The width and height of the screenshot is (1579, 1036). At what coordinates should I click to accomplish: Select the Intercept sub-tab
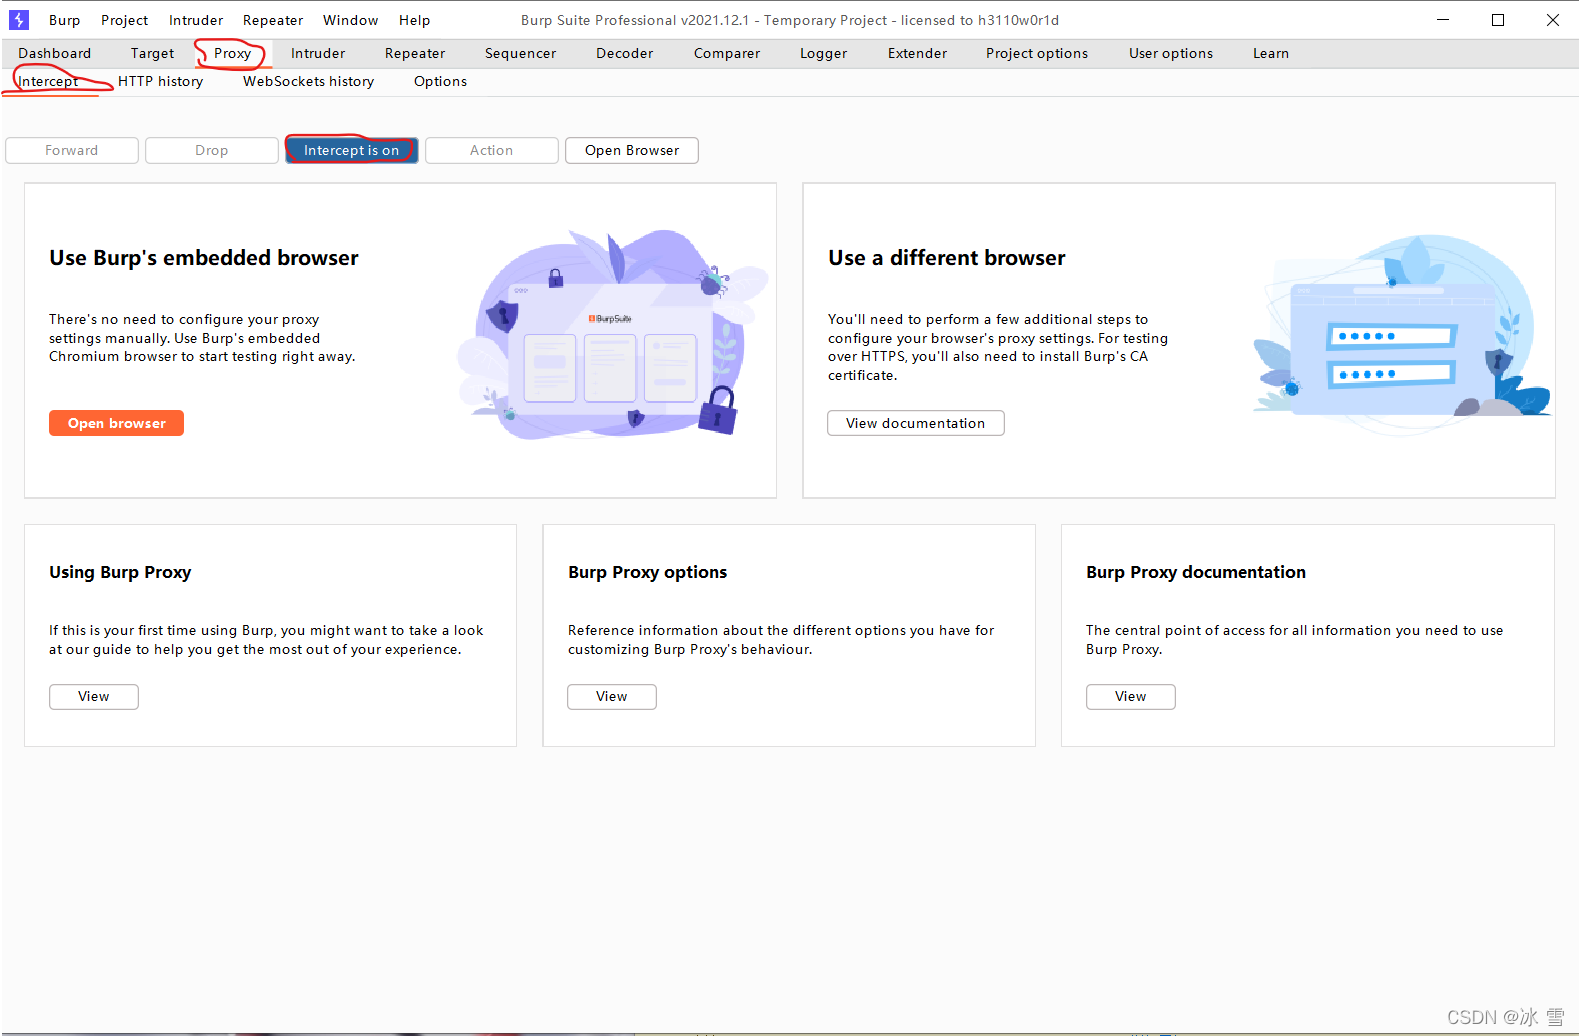click(47, 81)
